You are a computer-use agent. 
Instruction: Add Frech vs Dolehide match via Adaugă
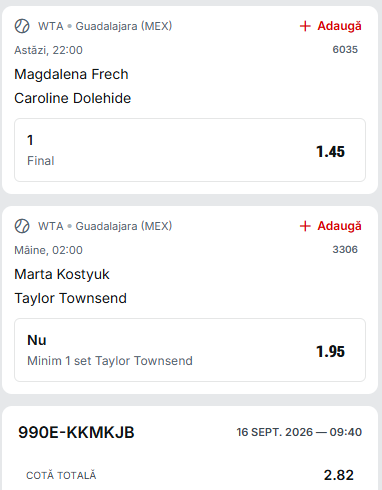[x=330, y=26]
